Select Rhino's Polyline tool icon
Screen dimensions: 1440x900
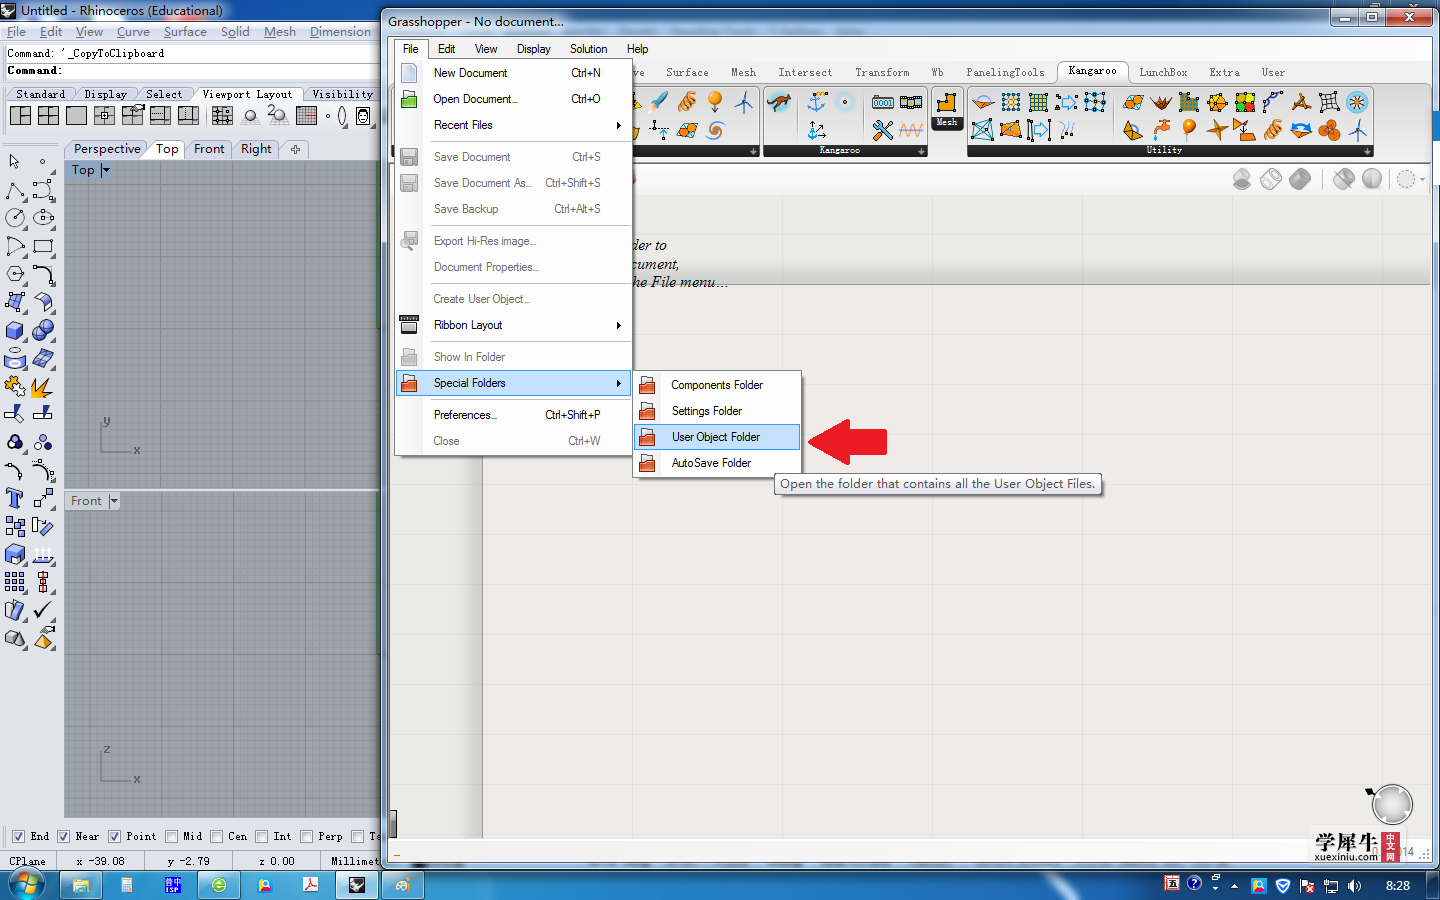[x=15, y=189]
